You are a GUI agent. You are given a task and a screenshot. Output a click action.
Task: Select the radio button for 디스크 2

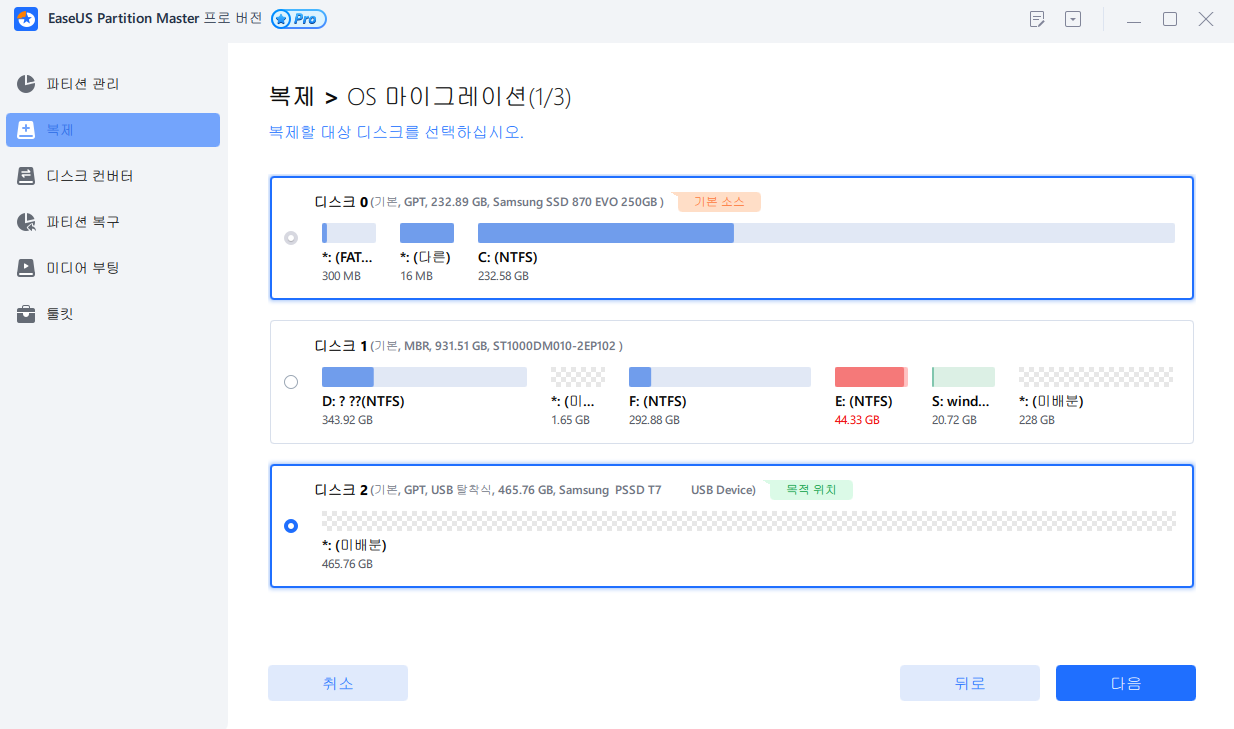pyautogui.click(x=291, y=526)
